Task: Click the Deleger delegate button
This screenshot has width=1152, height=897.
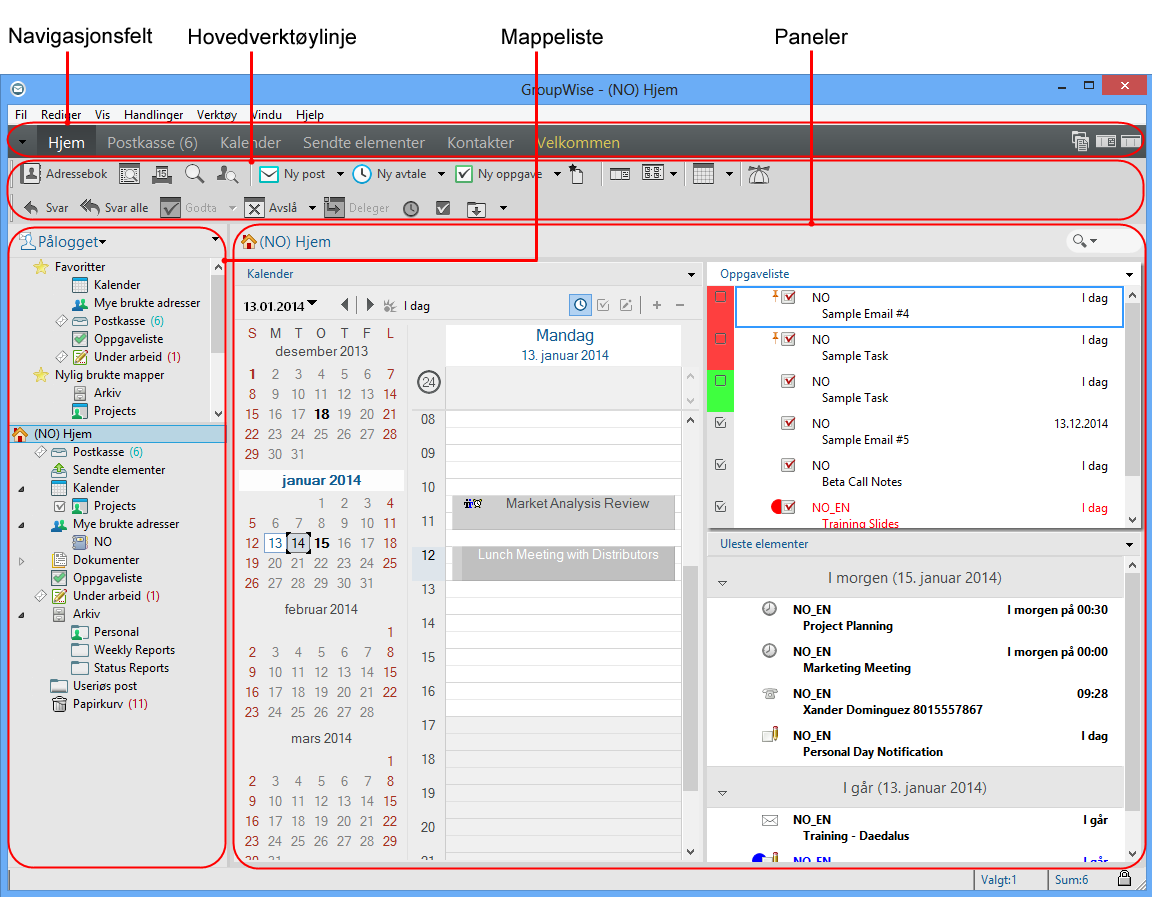Action: pos(357,208)
